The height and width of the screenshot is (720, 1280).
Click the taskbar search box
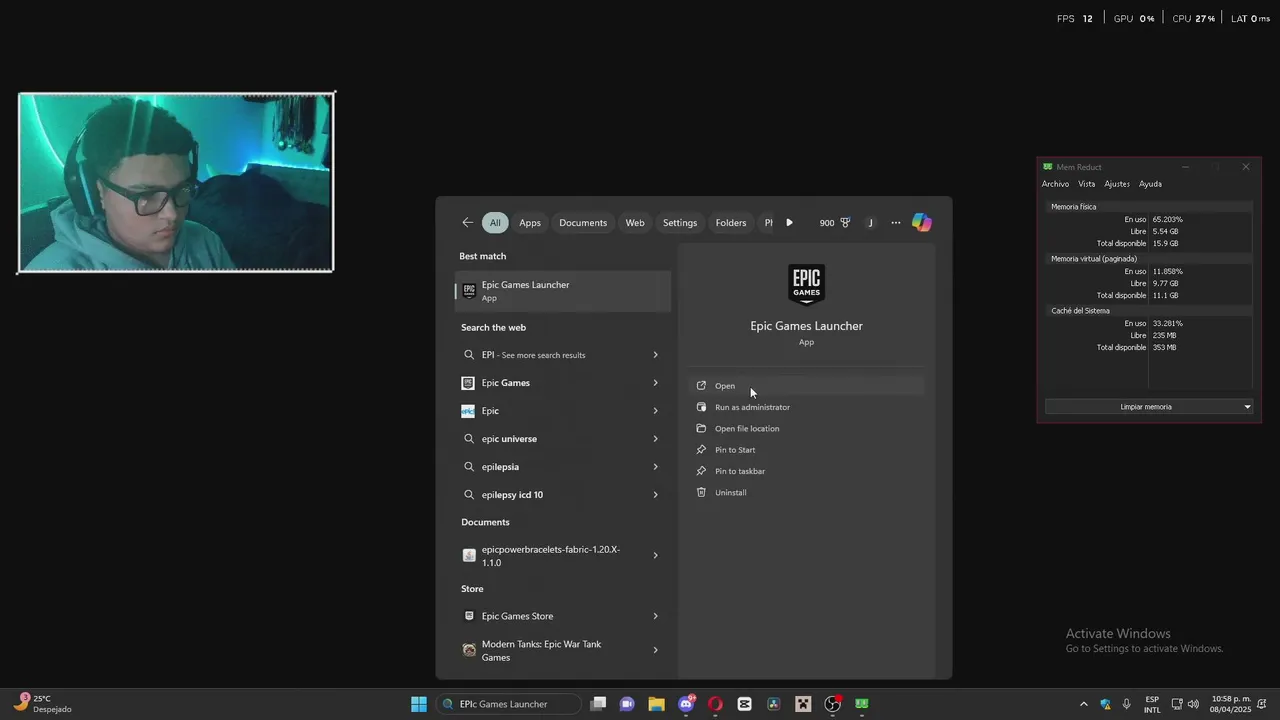tap(508, 704)
